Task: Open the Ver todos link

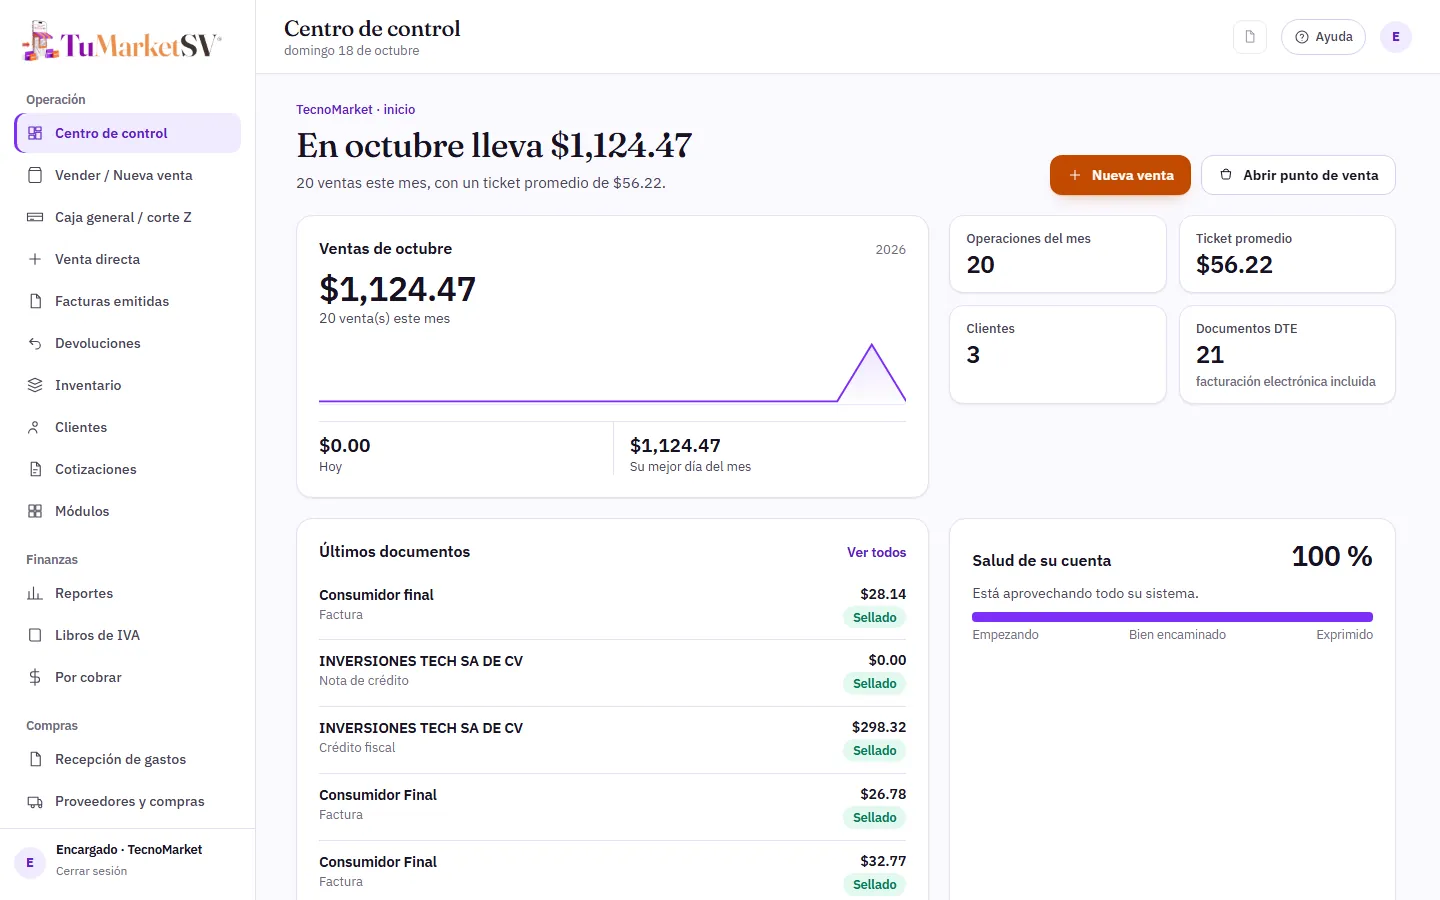Action: click(876, 552)
